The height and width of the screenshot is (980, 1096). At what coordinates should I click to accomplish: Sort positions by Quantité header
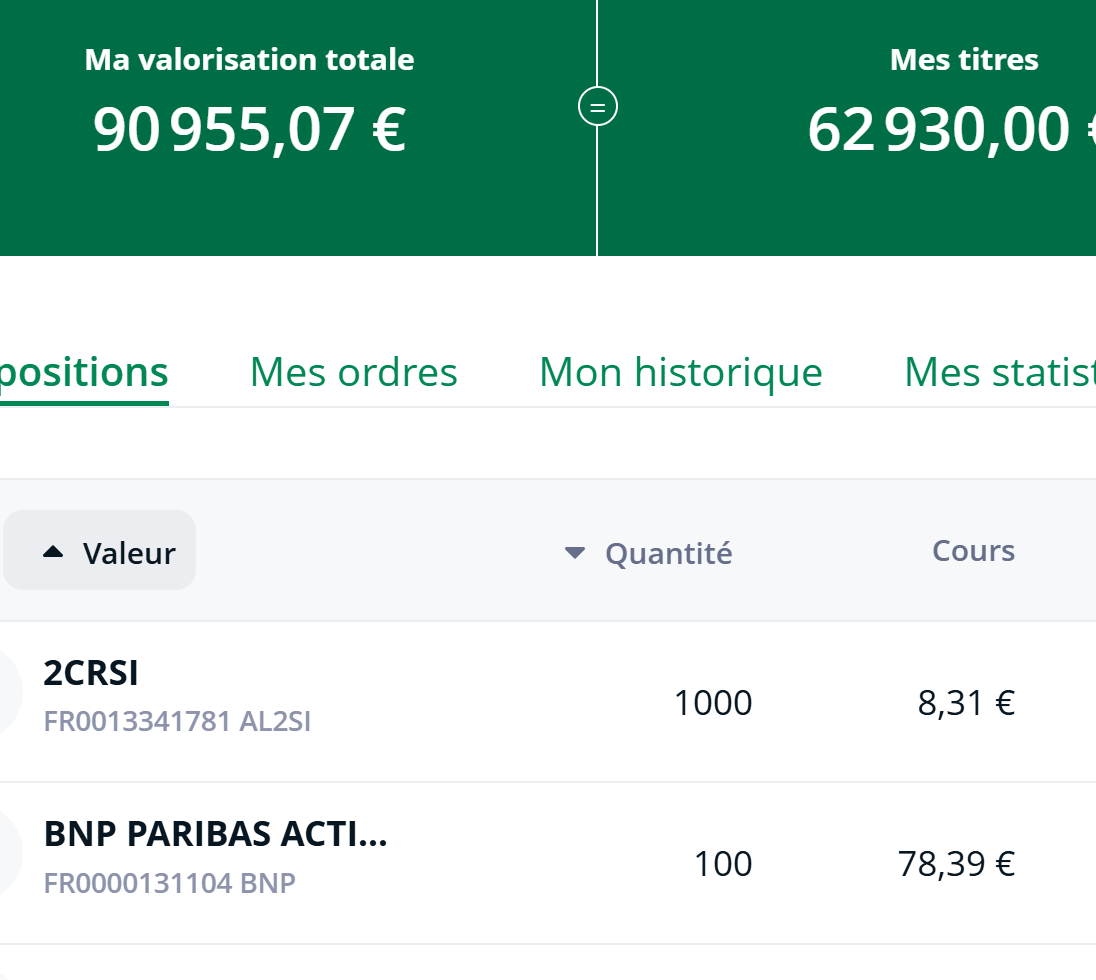pyautogui.click(x=668, y=553)
